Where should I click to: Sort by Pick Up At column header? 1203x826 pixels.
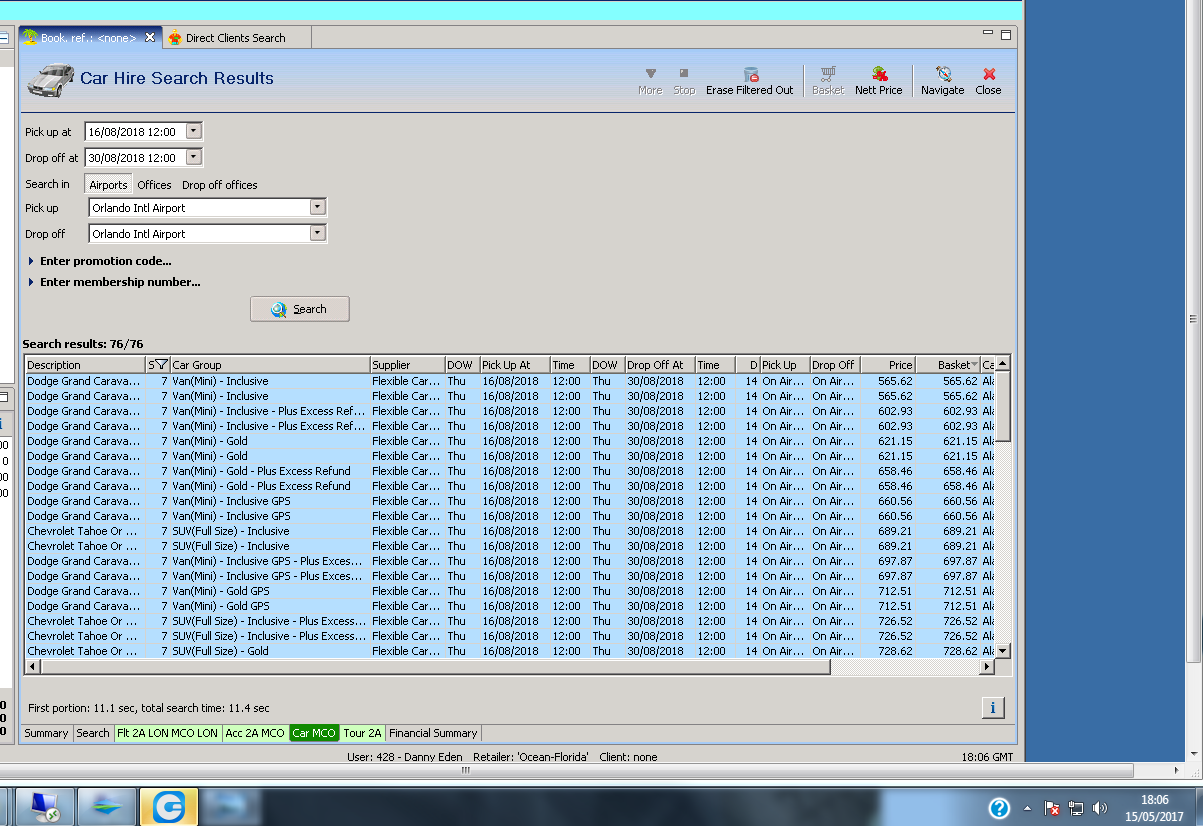(514, 365)
